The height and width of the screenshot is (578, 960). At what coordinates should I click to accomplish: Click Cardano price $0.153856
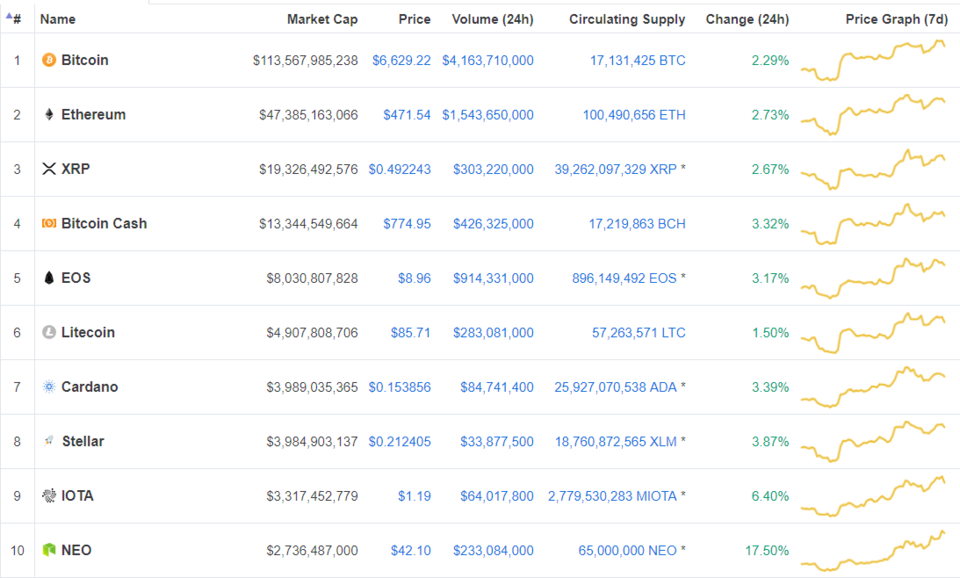point(400,388)
